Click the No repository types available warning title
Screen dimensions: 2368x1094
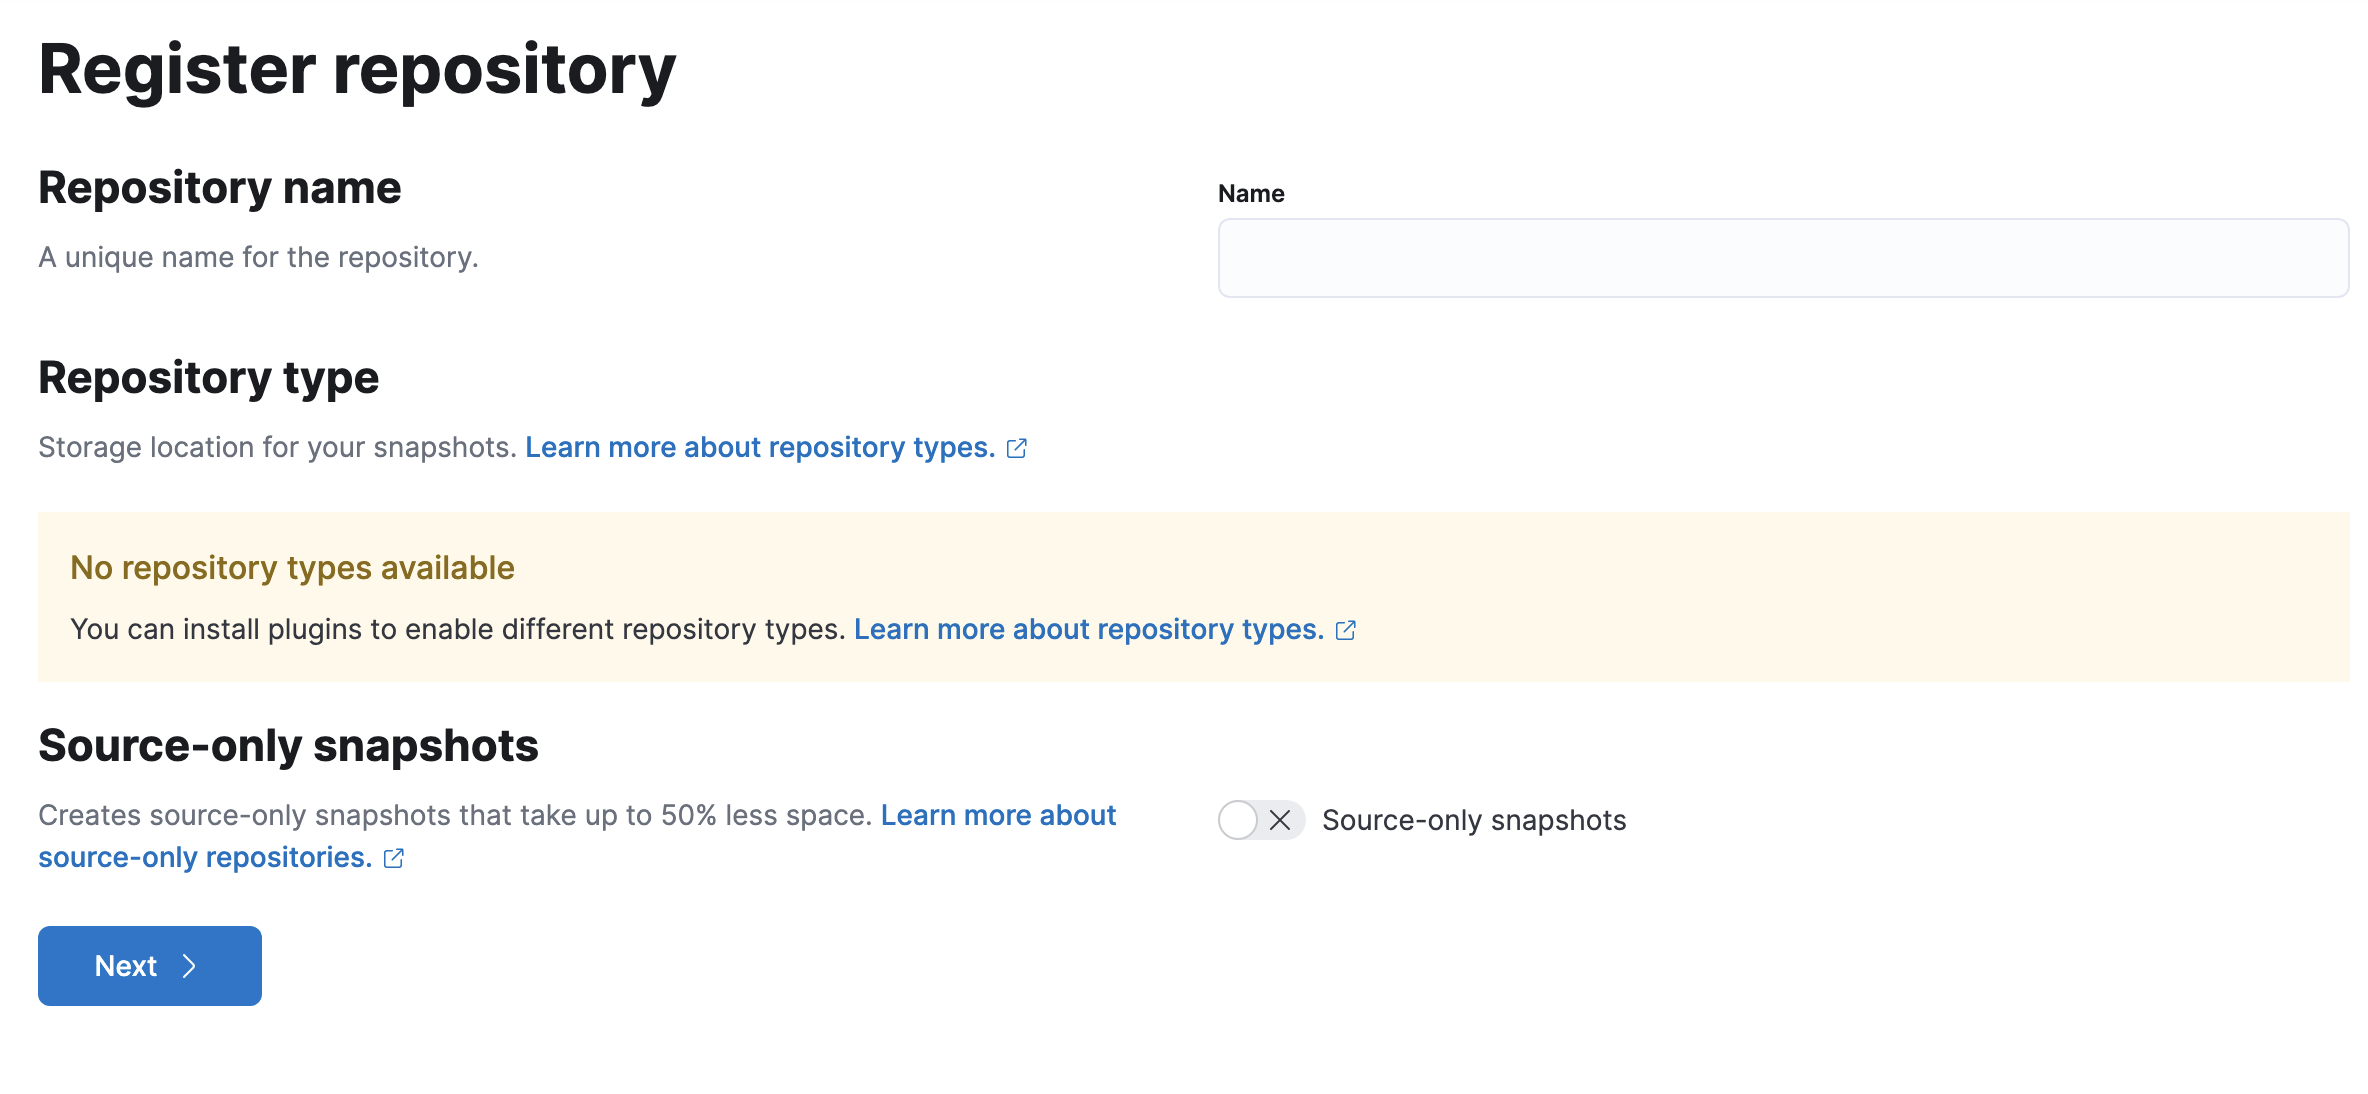click(291, 567)
